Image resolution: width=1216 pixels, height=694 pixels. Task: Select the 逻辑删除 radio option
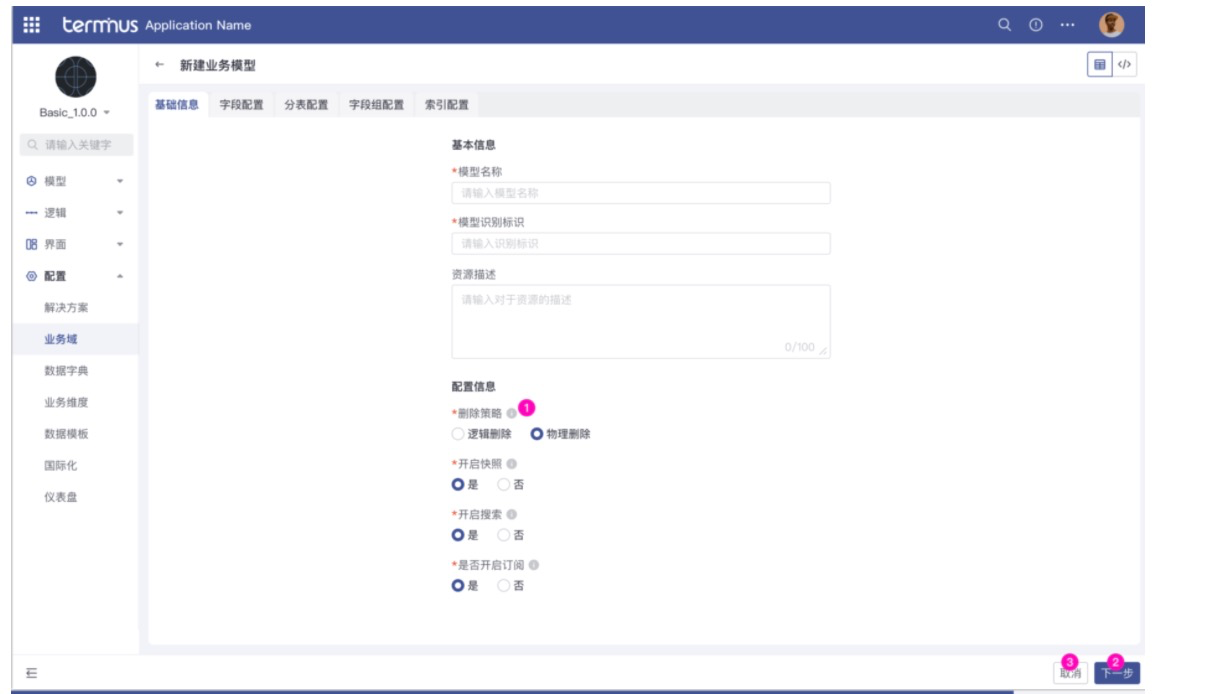click(x=458, y=434)
